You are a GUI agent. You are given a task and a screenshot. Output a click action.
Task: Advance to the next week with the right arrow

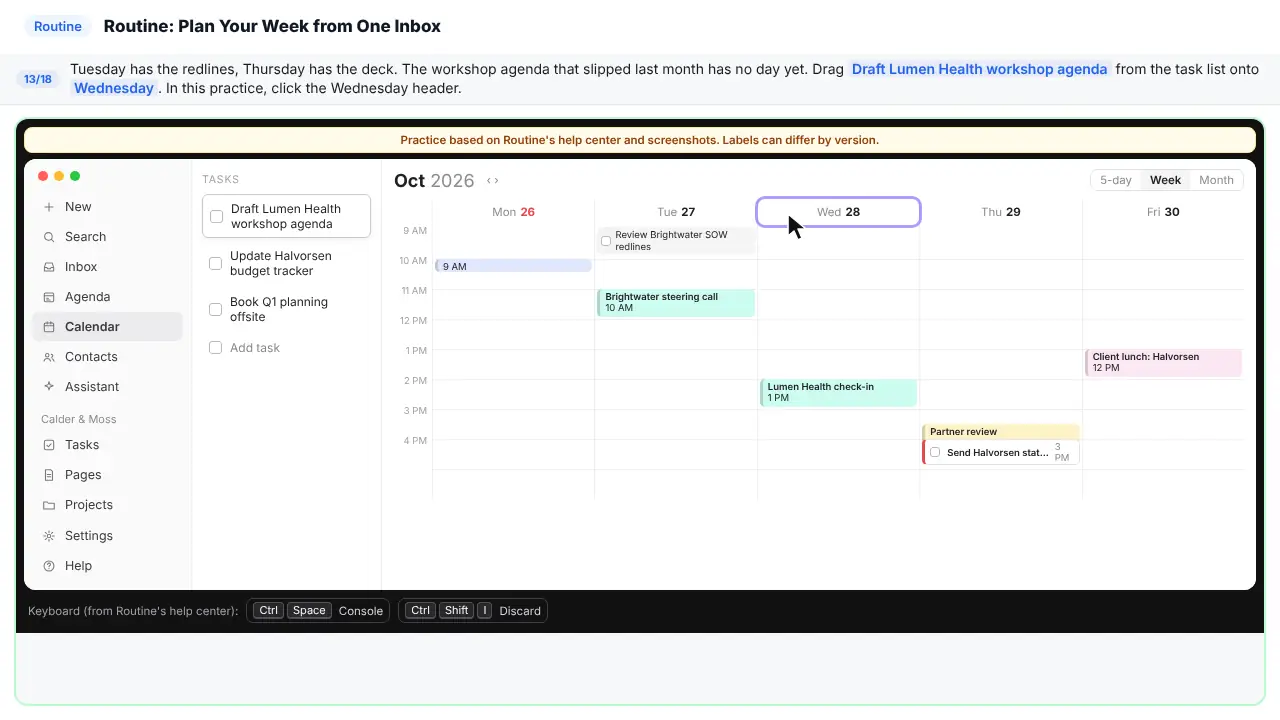pos(496,181)
